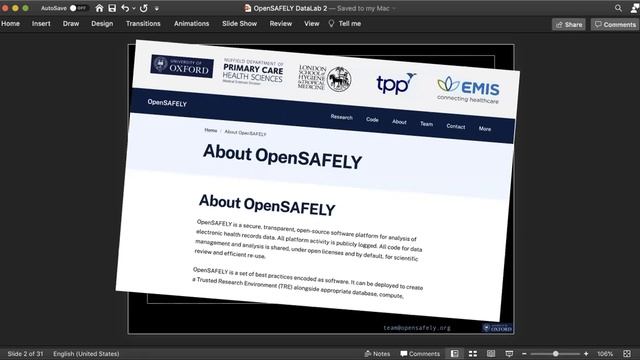Click Contact in the slide's navbar

[456, 127]
